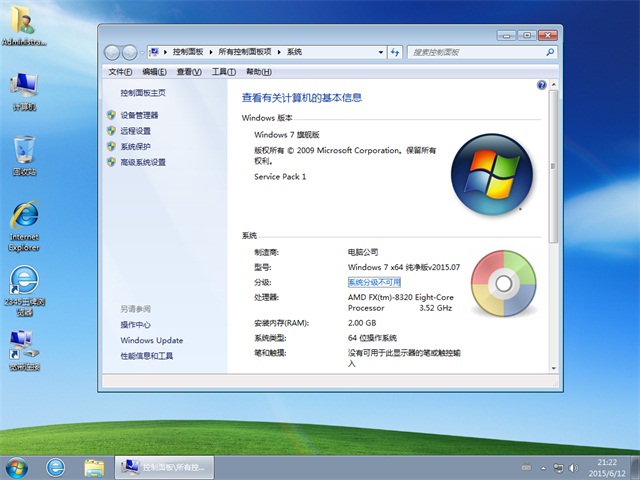Open the Recycle Bin desktop icon

click(x=24, y=154)
